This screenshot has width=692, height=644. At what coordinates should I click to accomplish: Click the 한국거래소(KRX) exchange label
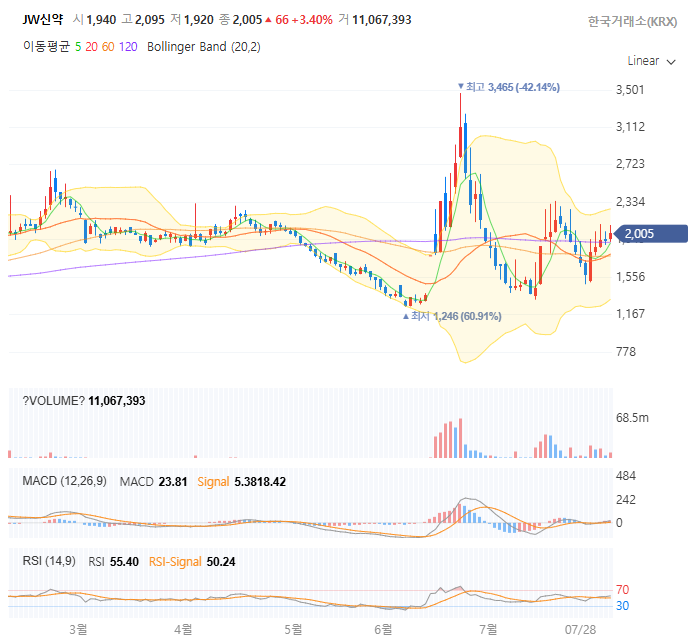tap(632, 22)
